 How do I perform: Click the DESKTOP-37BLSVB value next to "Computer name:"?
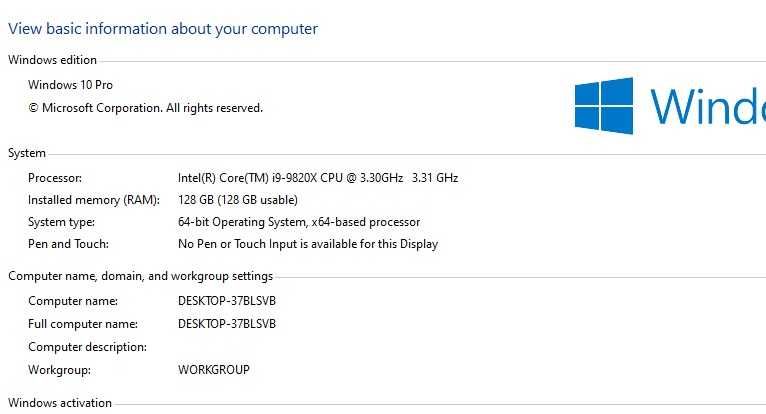pos(227,301)
